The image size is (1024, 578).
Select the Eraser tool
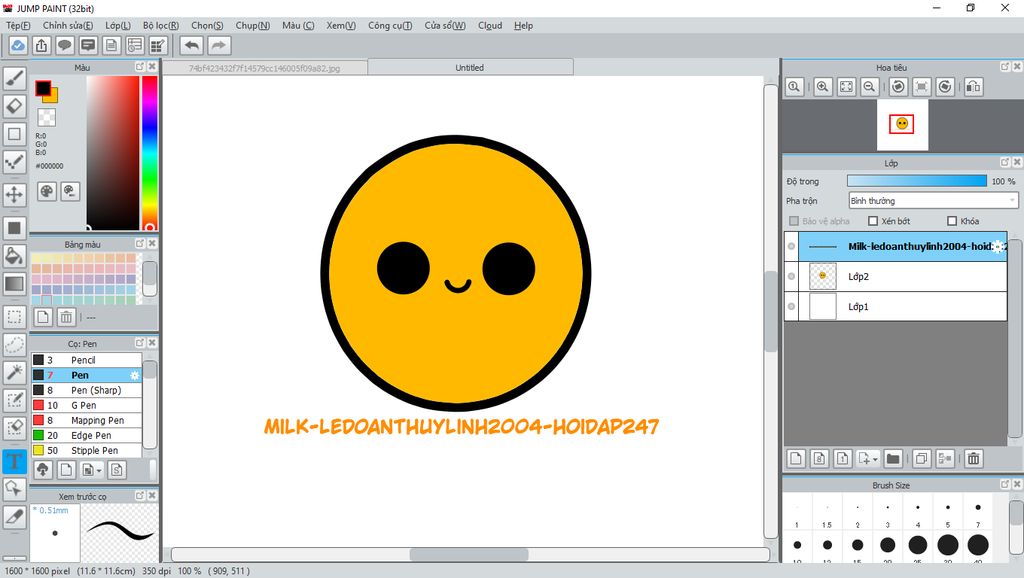14,106
